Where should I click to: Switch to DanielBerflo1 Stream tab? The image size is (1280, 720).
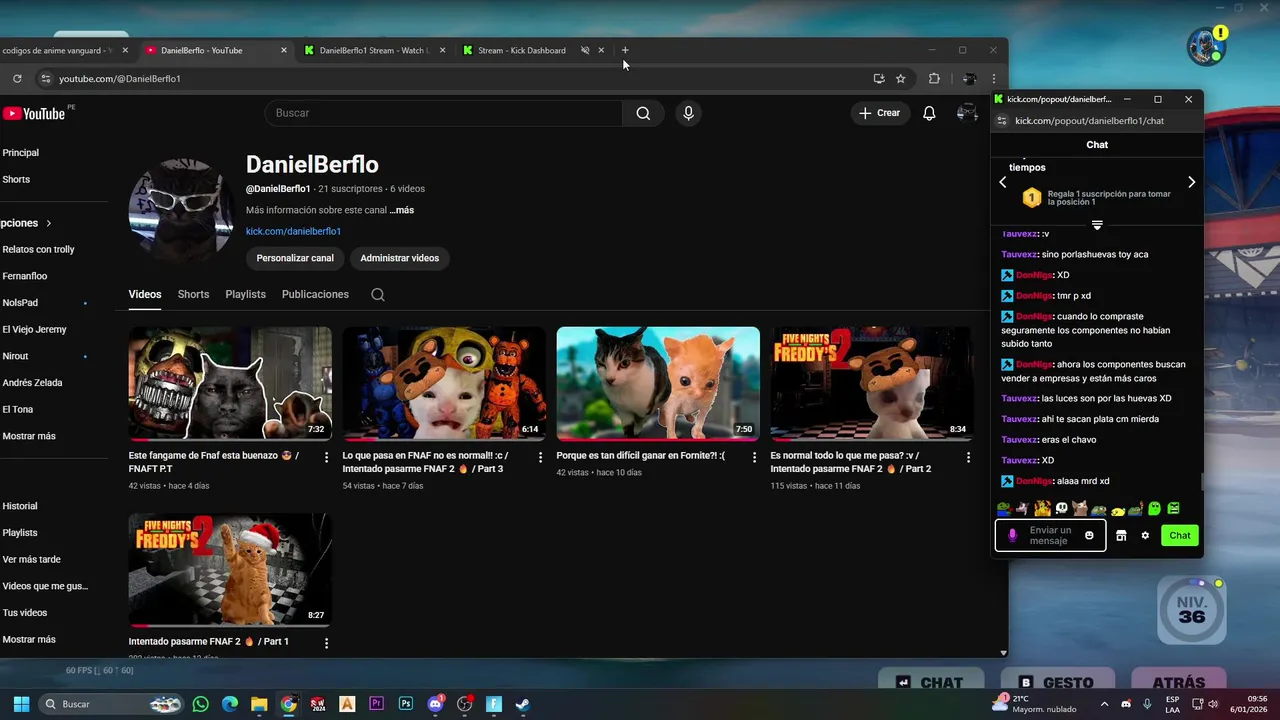[374, 50]
